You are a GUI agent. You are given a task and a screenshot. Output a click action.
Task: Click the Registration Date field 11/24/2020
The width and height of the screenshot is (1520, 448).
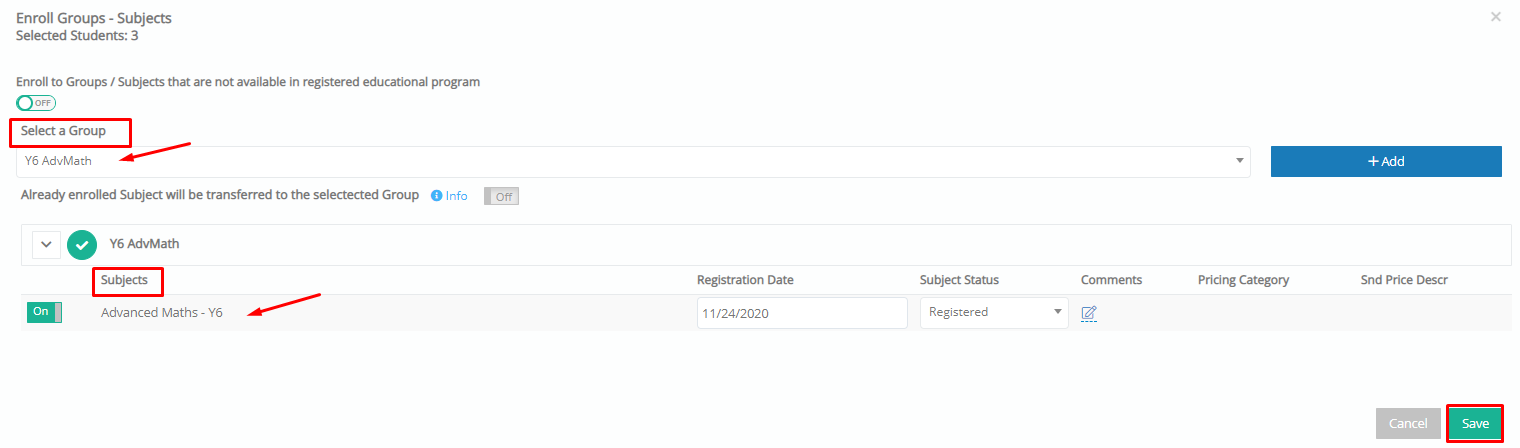tap(802, 313)
